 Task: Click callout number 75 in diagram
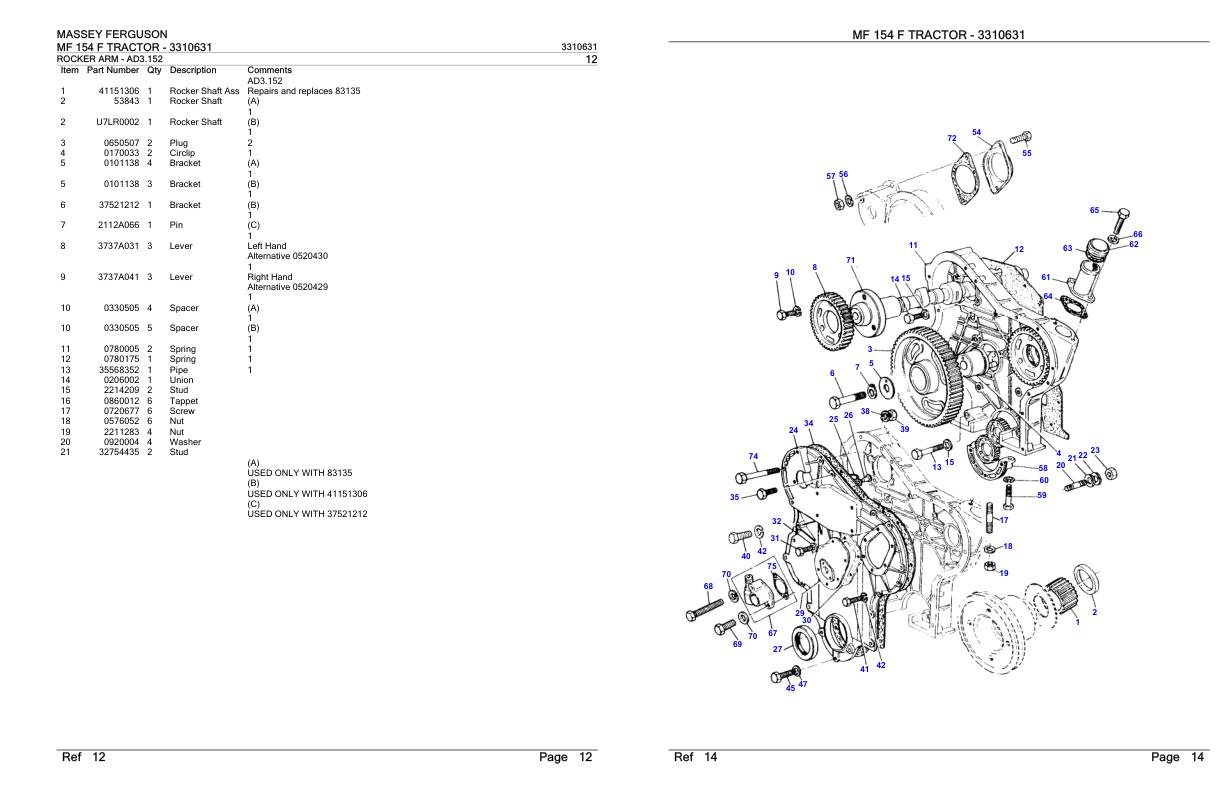click(x=772, y=566)
